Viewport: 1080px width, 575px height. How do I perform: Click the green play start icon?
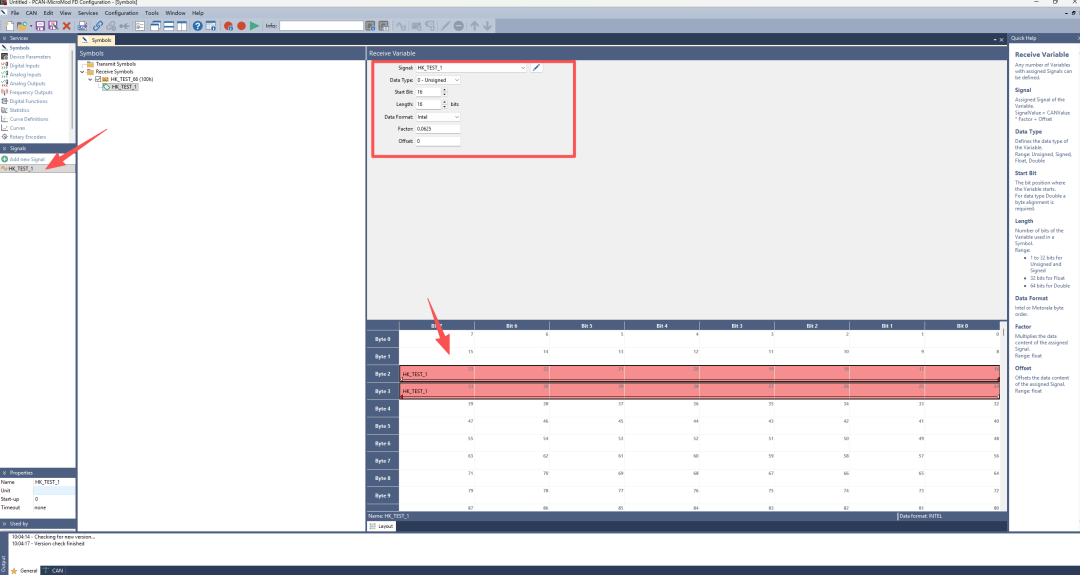point(254,25)
